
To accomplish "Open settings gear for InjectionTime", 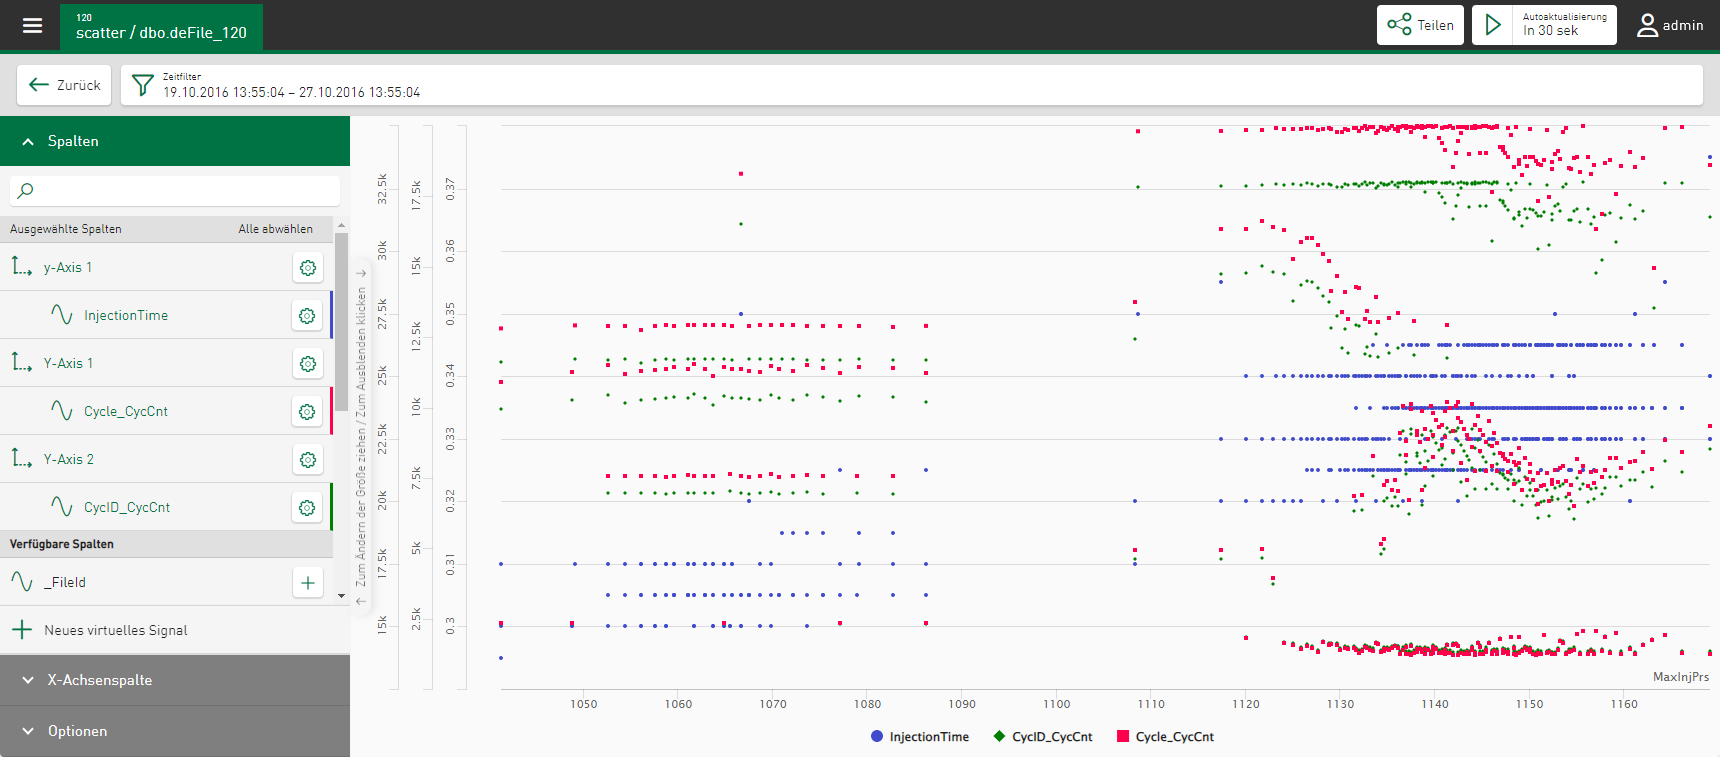I will pos(308,315).
